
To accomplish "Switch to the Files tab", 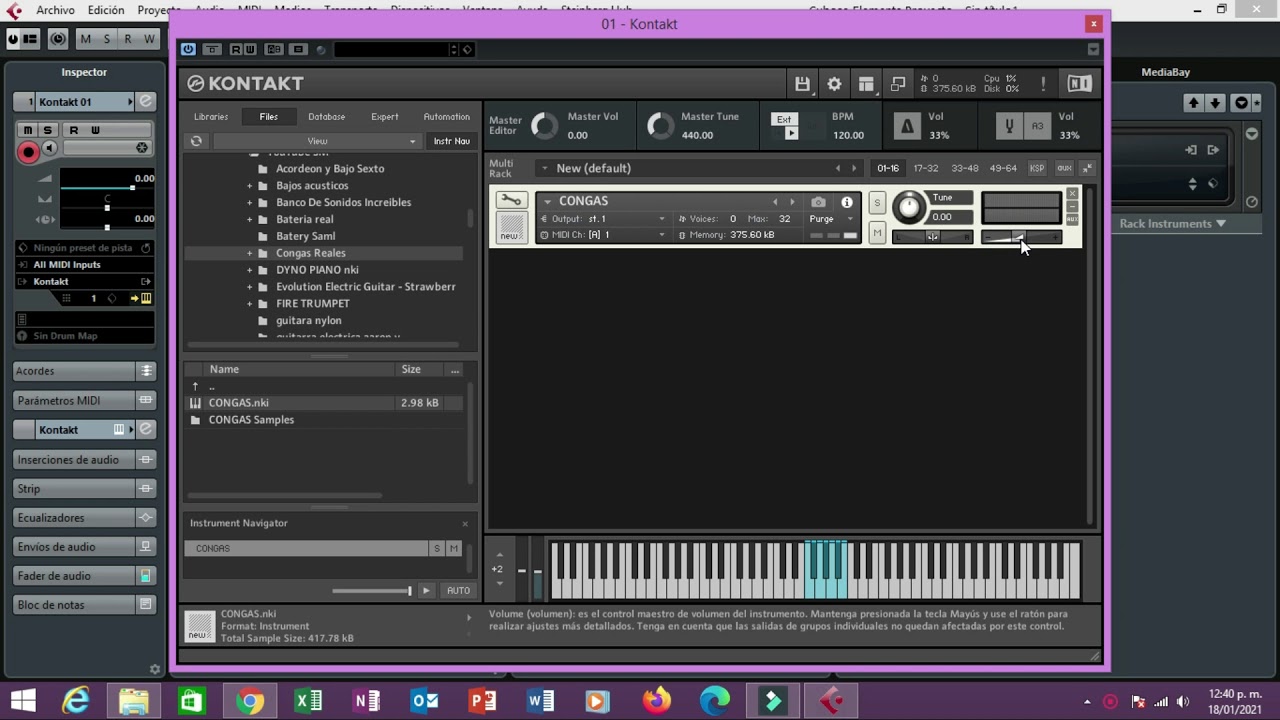I will [269, 117].
